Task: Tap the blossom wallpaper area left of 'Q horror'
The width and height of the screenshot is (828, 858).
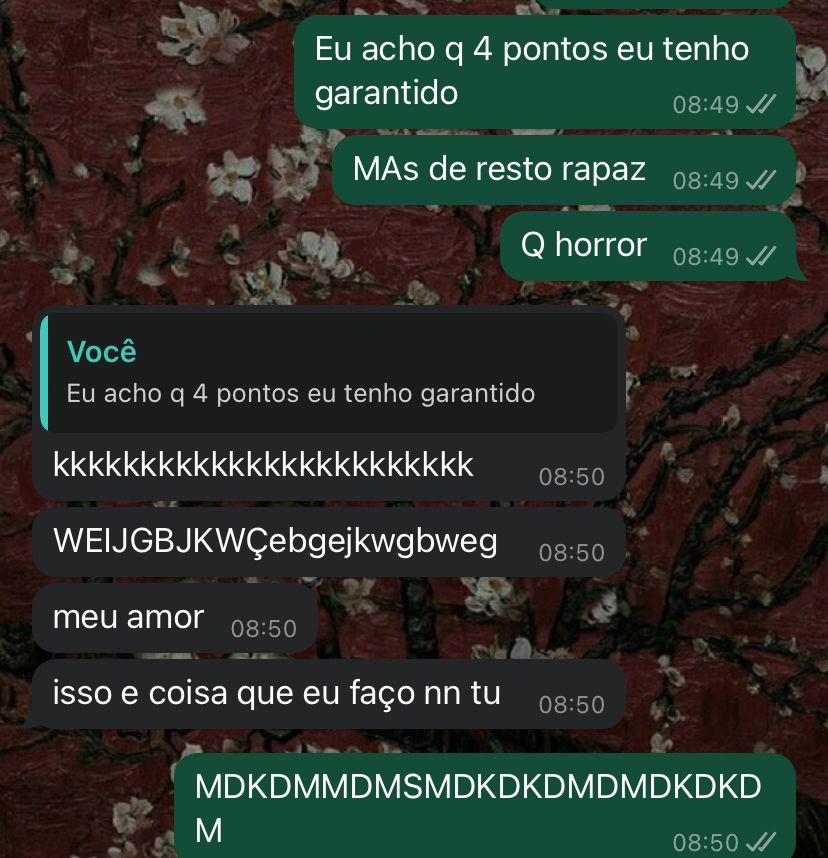Action: coord(246,246)
